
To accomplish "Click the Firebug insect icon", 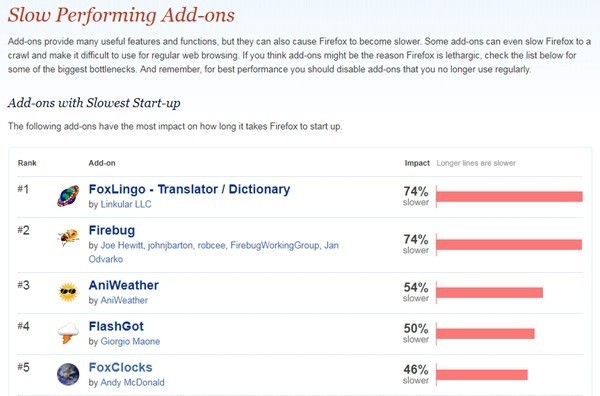I will point(68,237).
